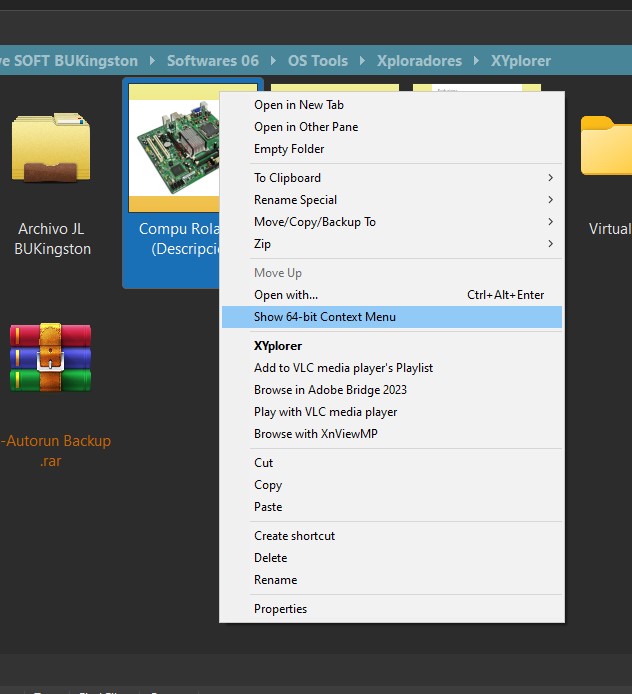Open the Archivo JL BUKingston folder icon
This screenshot has width=632, height=694.
(51, 151)
